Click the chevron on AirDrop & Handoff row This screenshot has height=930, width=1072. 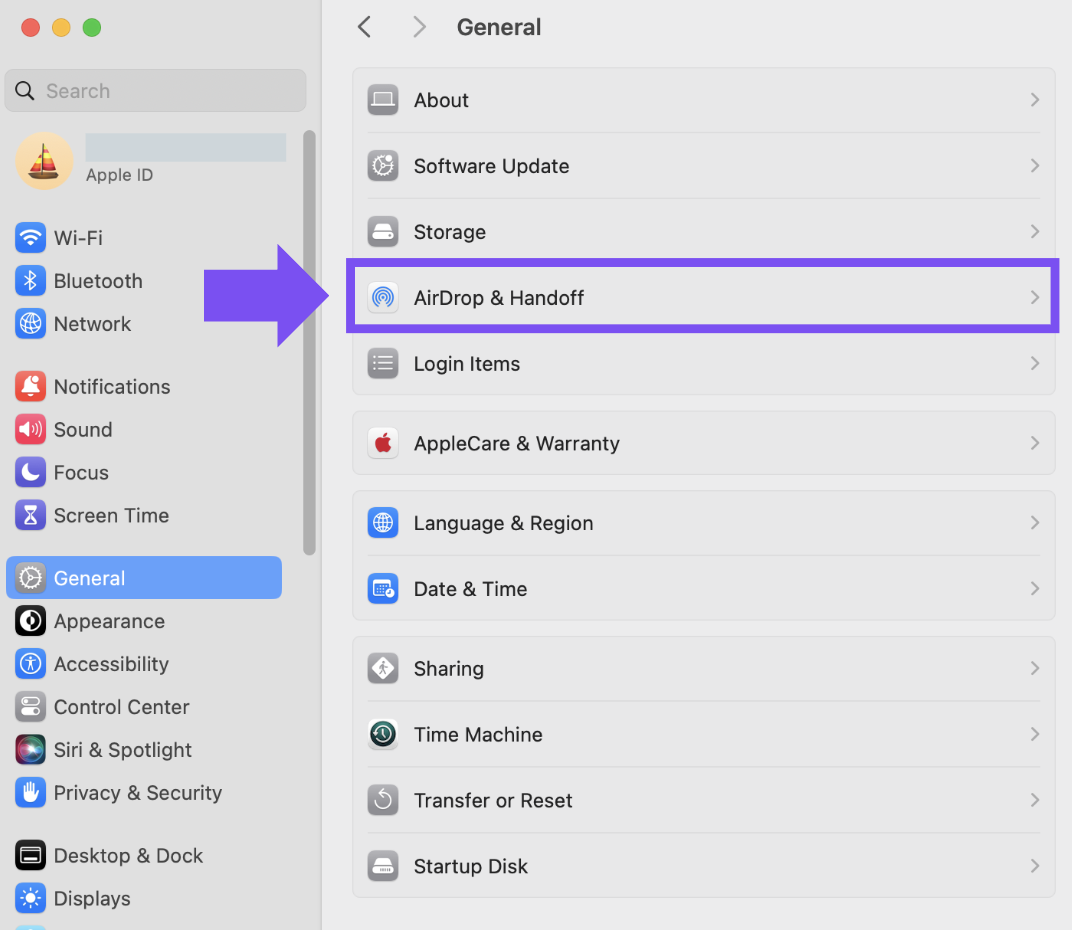tap(1034, 297)
